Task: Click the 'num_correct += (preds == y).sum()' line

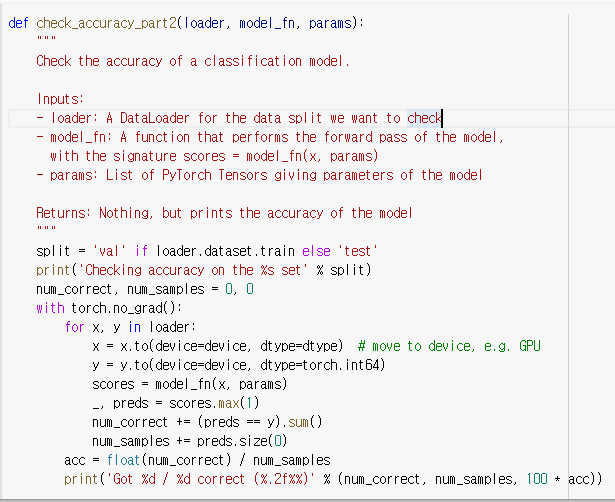Action: 207,422
